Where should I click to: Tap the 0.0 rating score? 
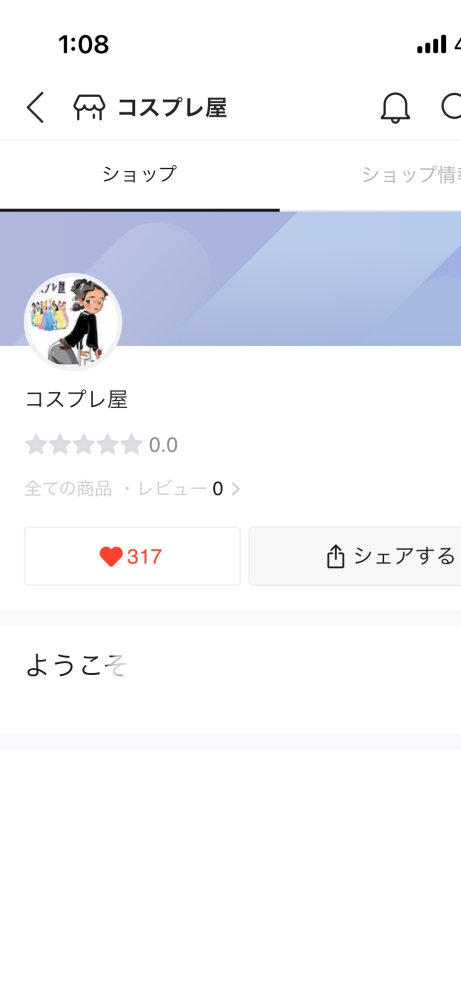pyautogui.click(x=163, y=445)
